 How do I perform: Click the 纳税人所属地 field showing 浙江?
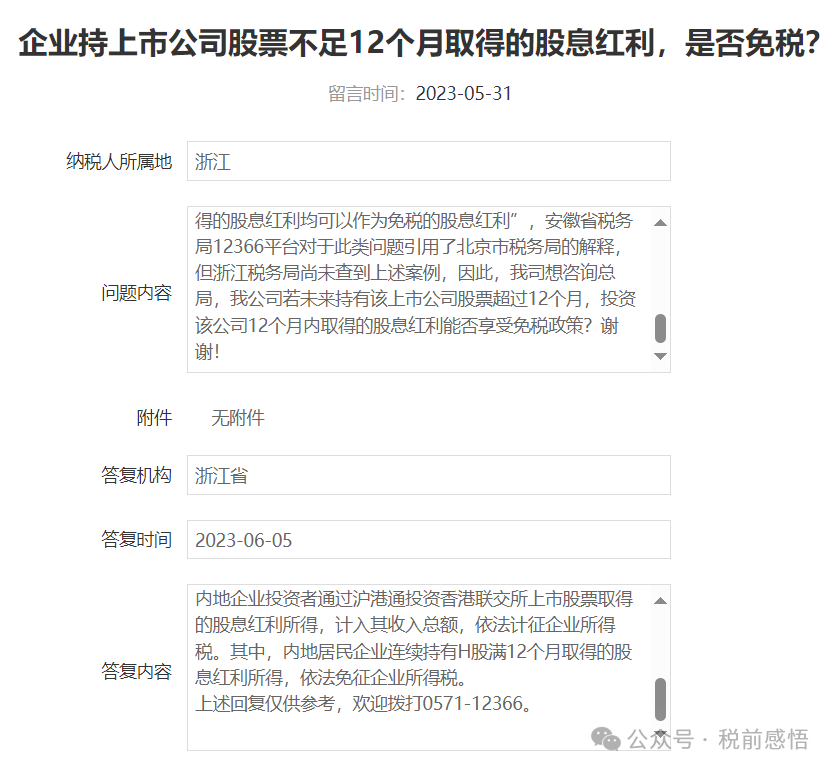pyautogui.click(x=428, y=162)
